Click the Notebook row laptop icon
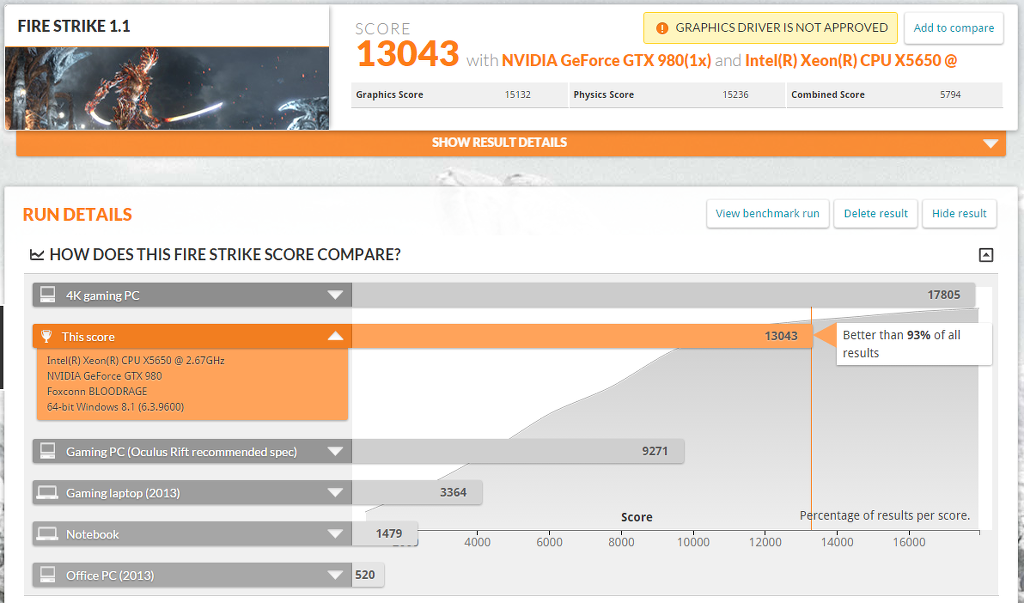Viewport: 1024px width, 603px height. (x=47, y=534)
